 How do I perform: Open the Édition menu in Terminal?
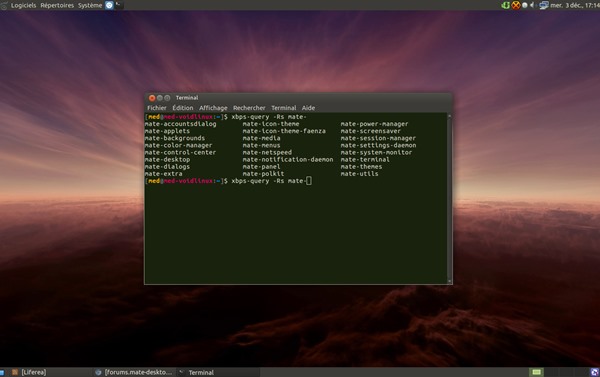[x=183, y=108]
